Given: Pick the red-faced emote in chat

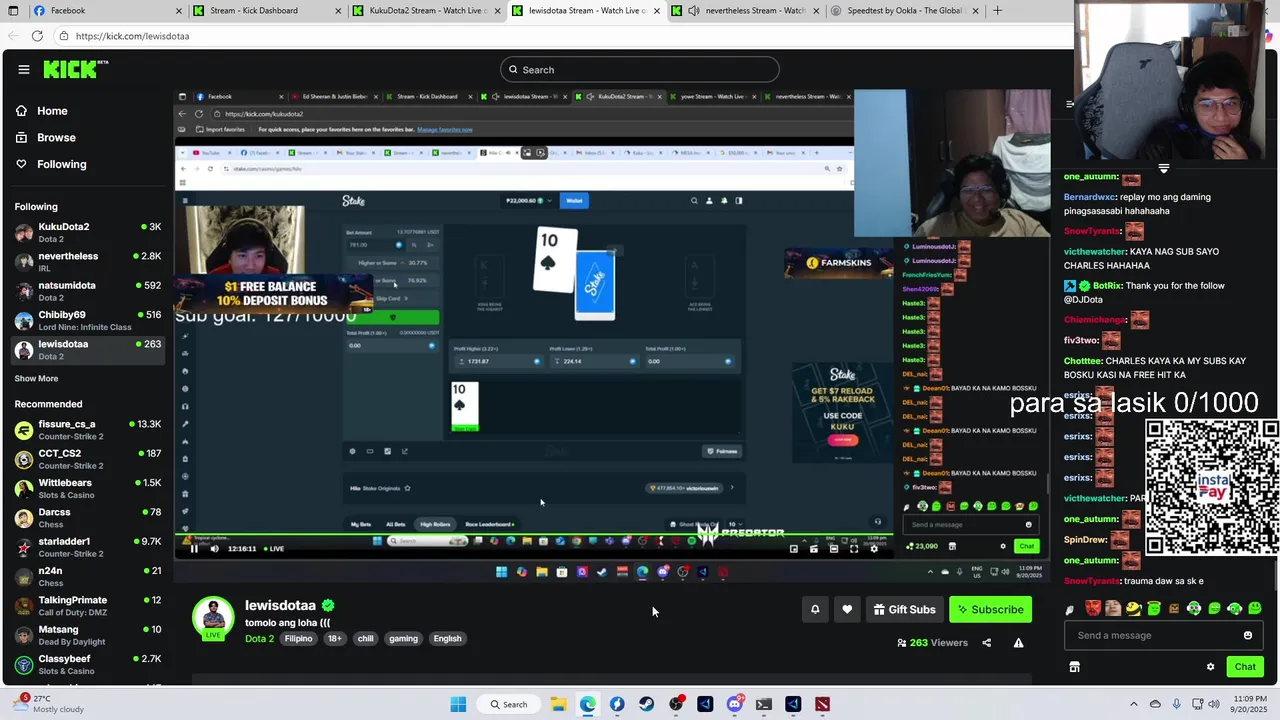Looking at the screenshot, I should (x=1093, y=608).
